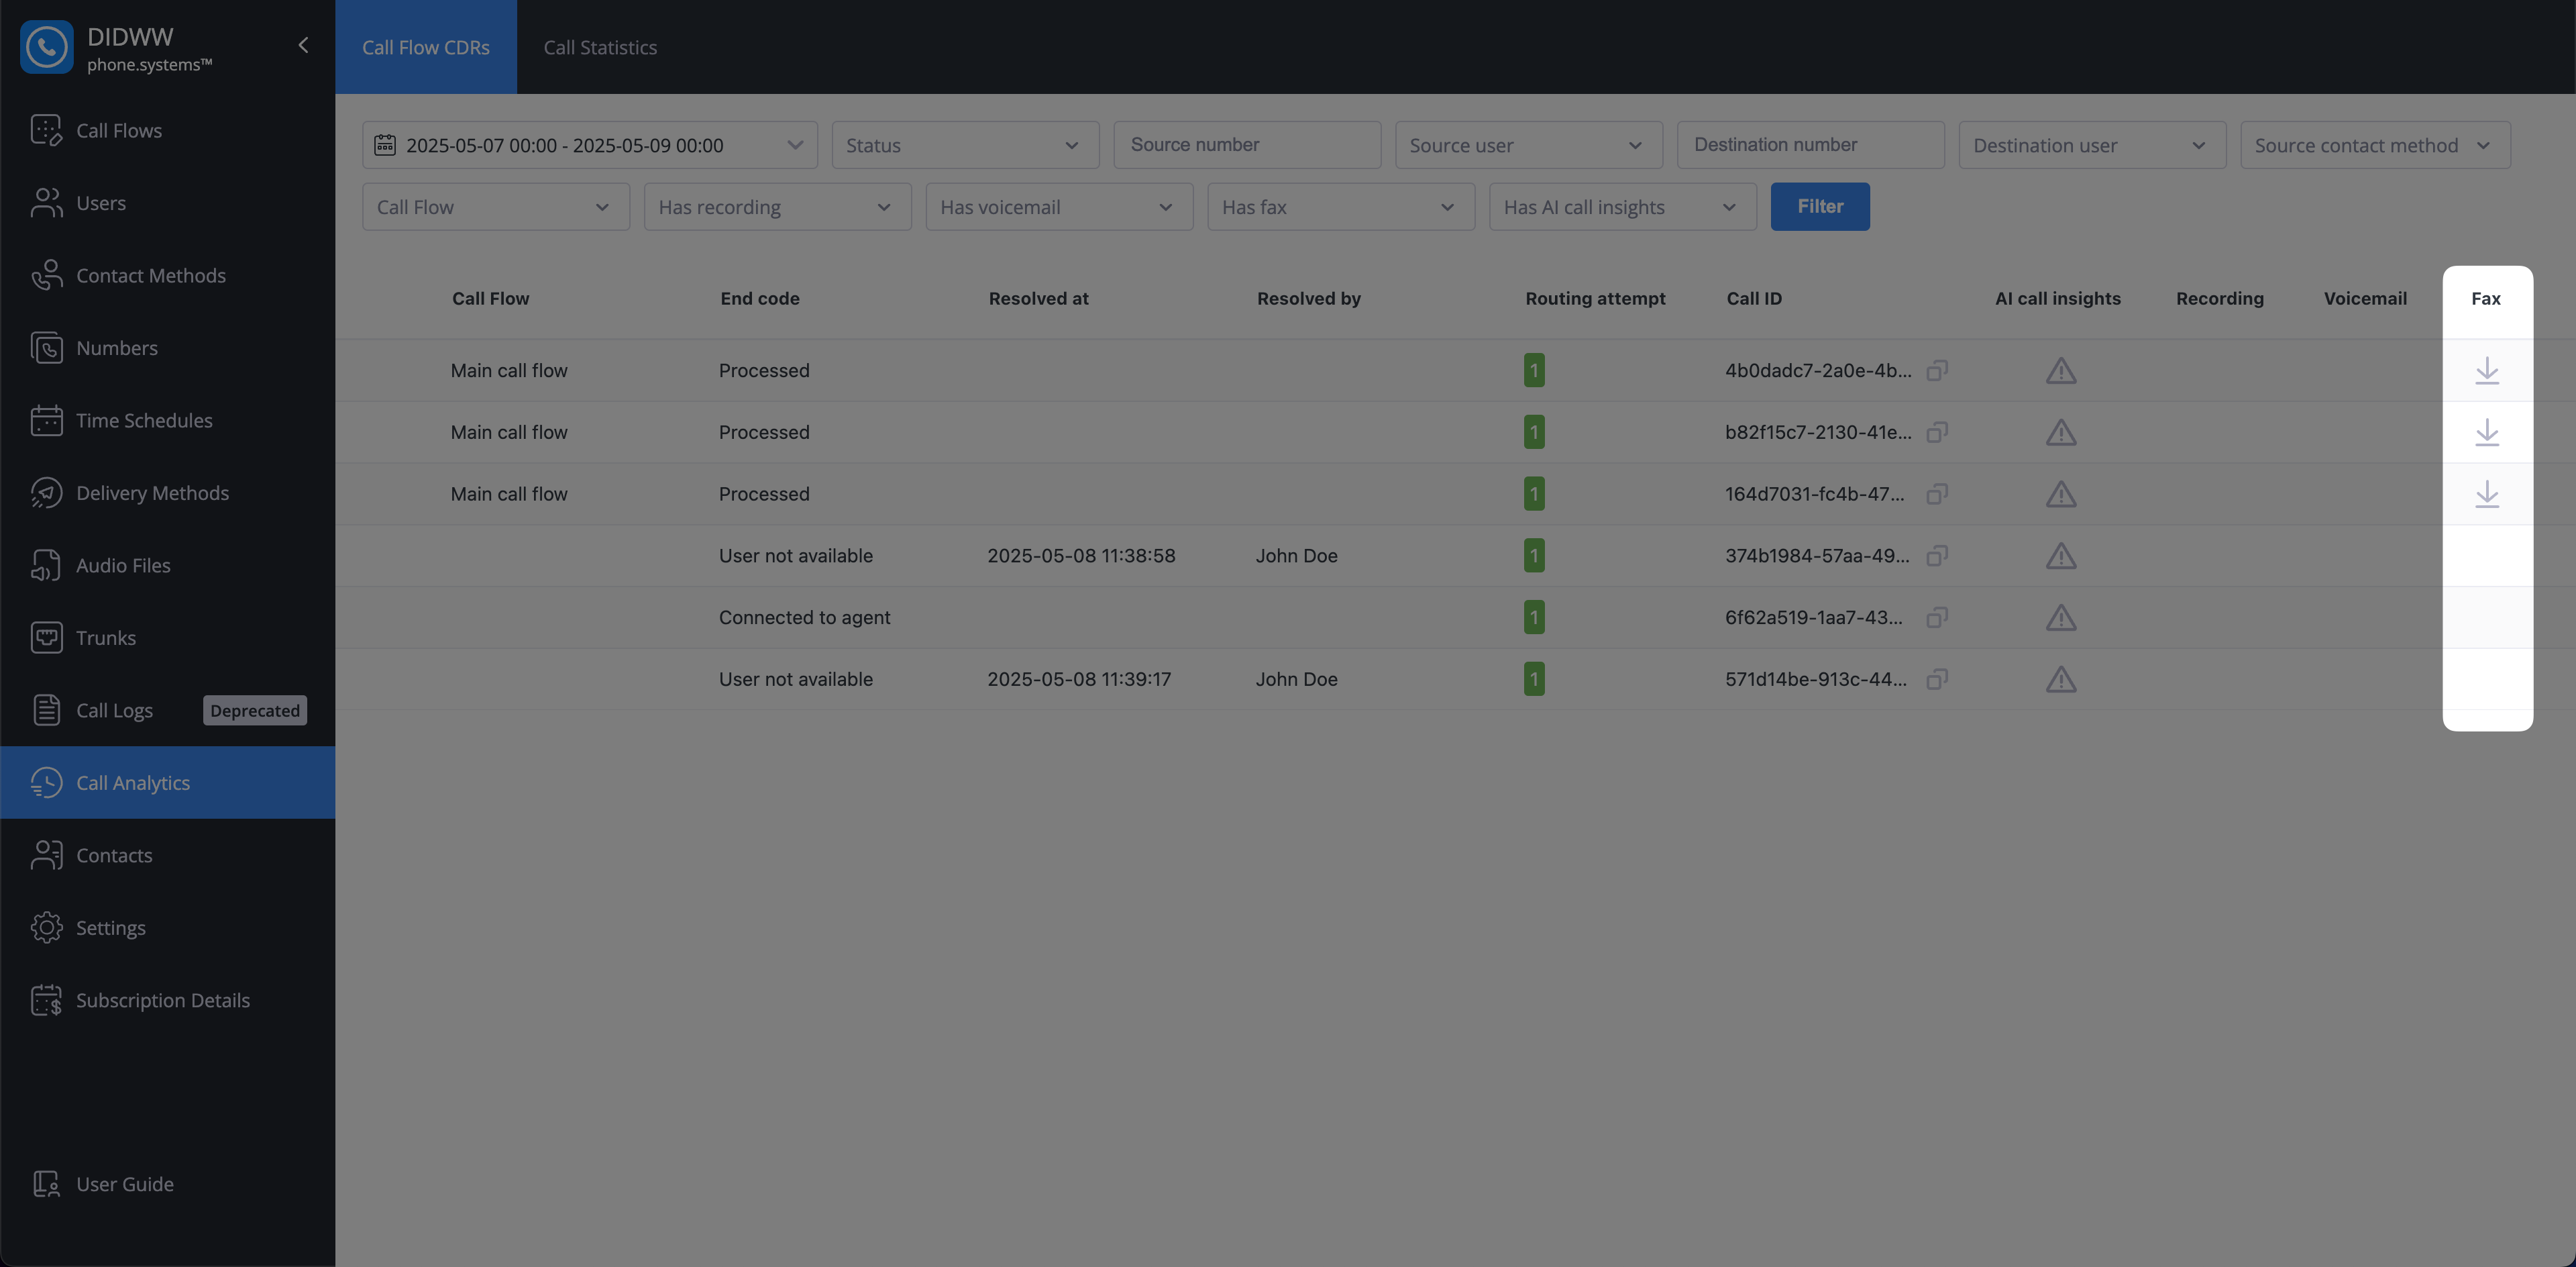Expand the Status filter dropdown
The width and height of the screenshot is (2576, 1267).
[x=966, y=145]
